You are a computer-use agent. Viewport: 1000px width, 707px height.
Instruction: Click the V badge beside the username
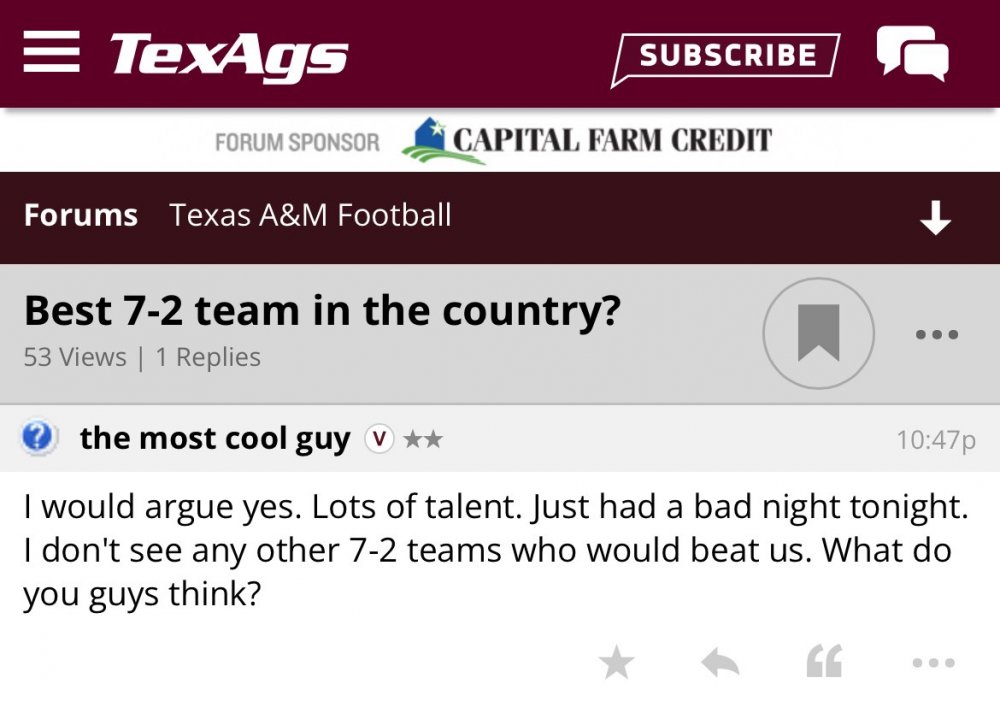(x=379, y=438)
